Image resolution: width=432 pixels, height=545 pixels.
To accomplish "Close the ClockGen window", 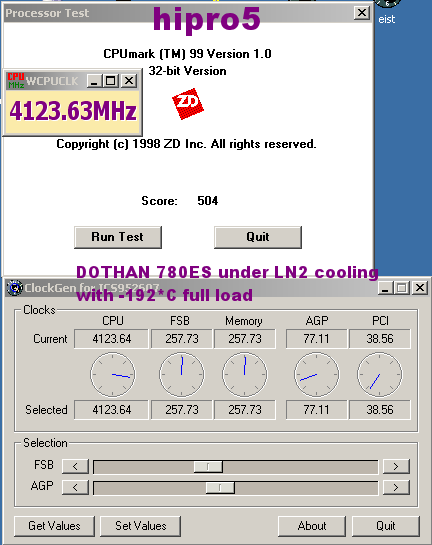I will (x=420, y=288).
